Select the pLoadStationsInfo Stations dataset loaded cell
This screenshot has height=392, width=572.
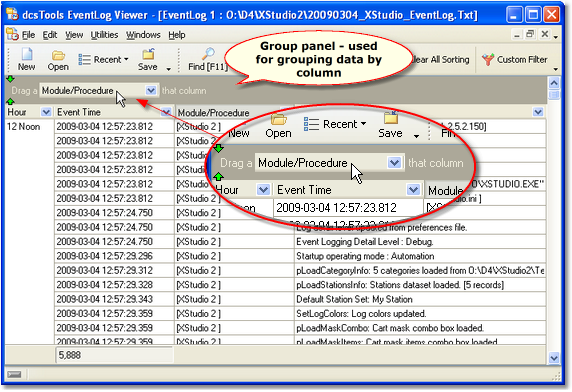tap(420, 285)
